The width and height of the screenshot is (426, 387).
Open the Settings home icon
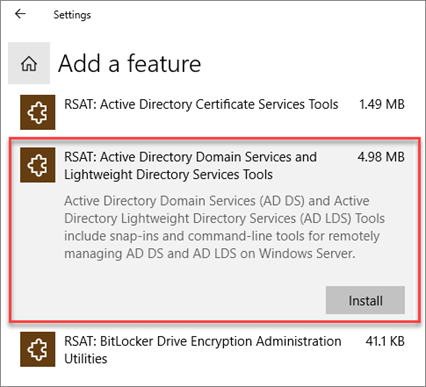(x=29, y=63)
